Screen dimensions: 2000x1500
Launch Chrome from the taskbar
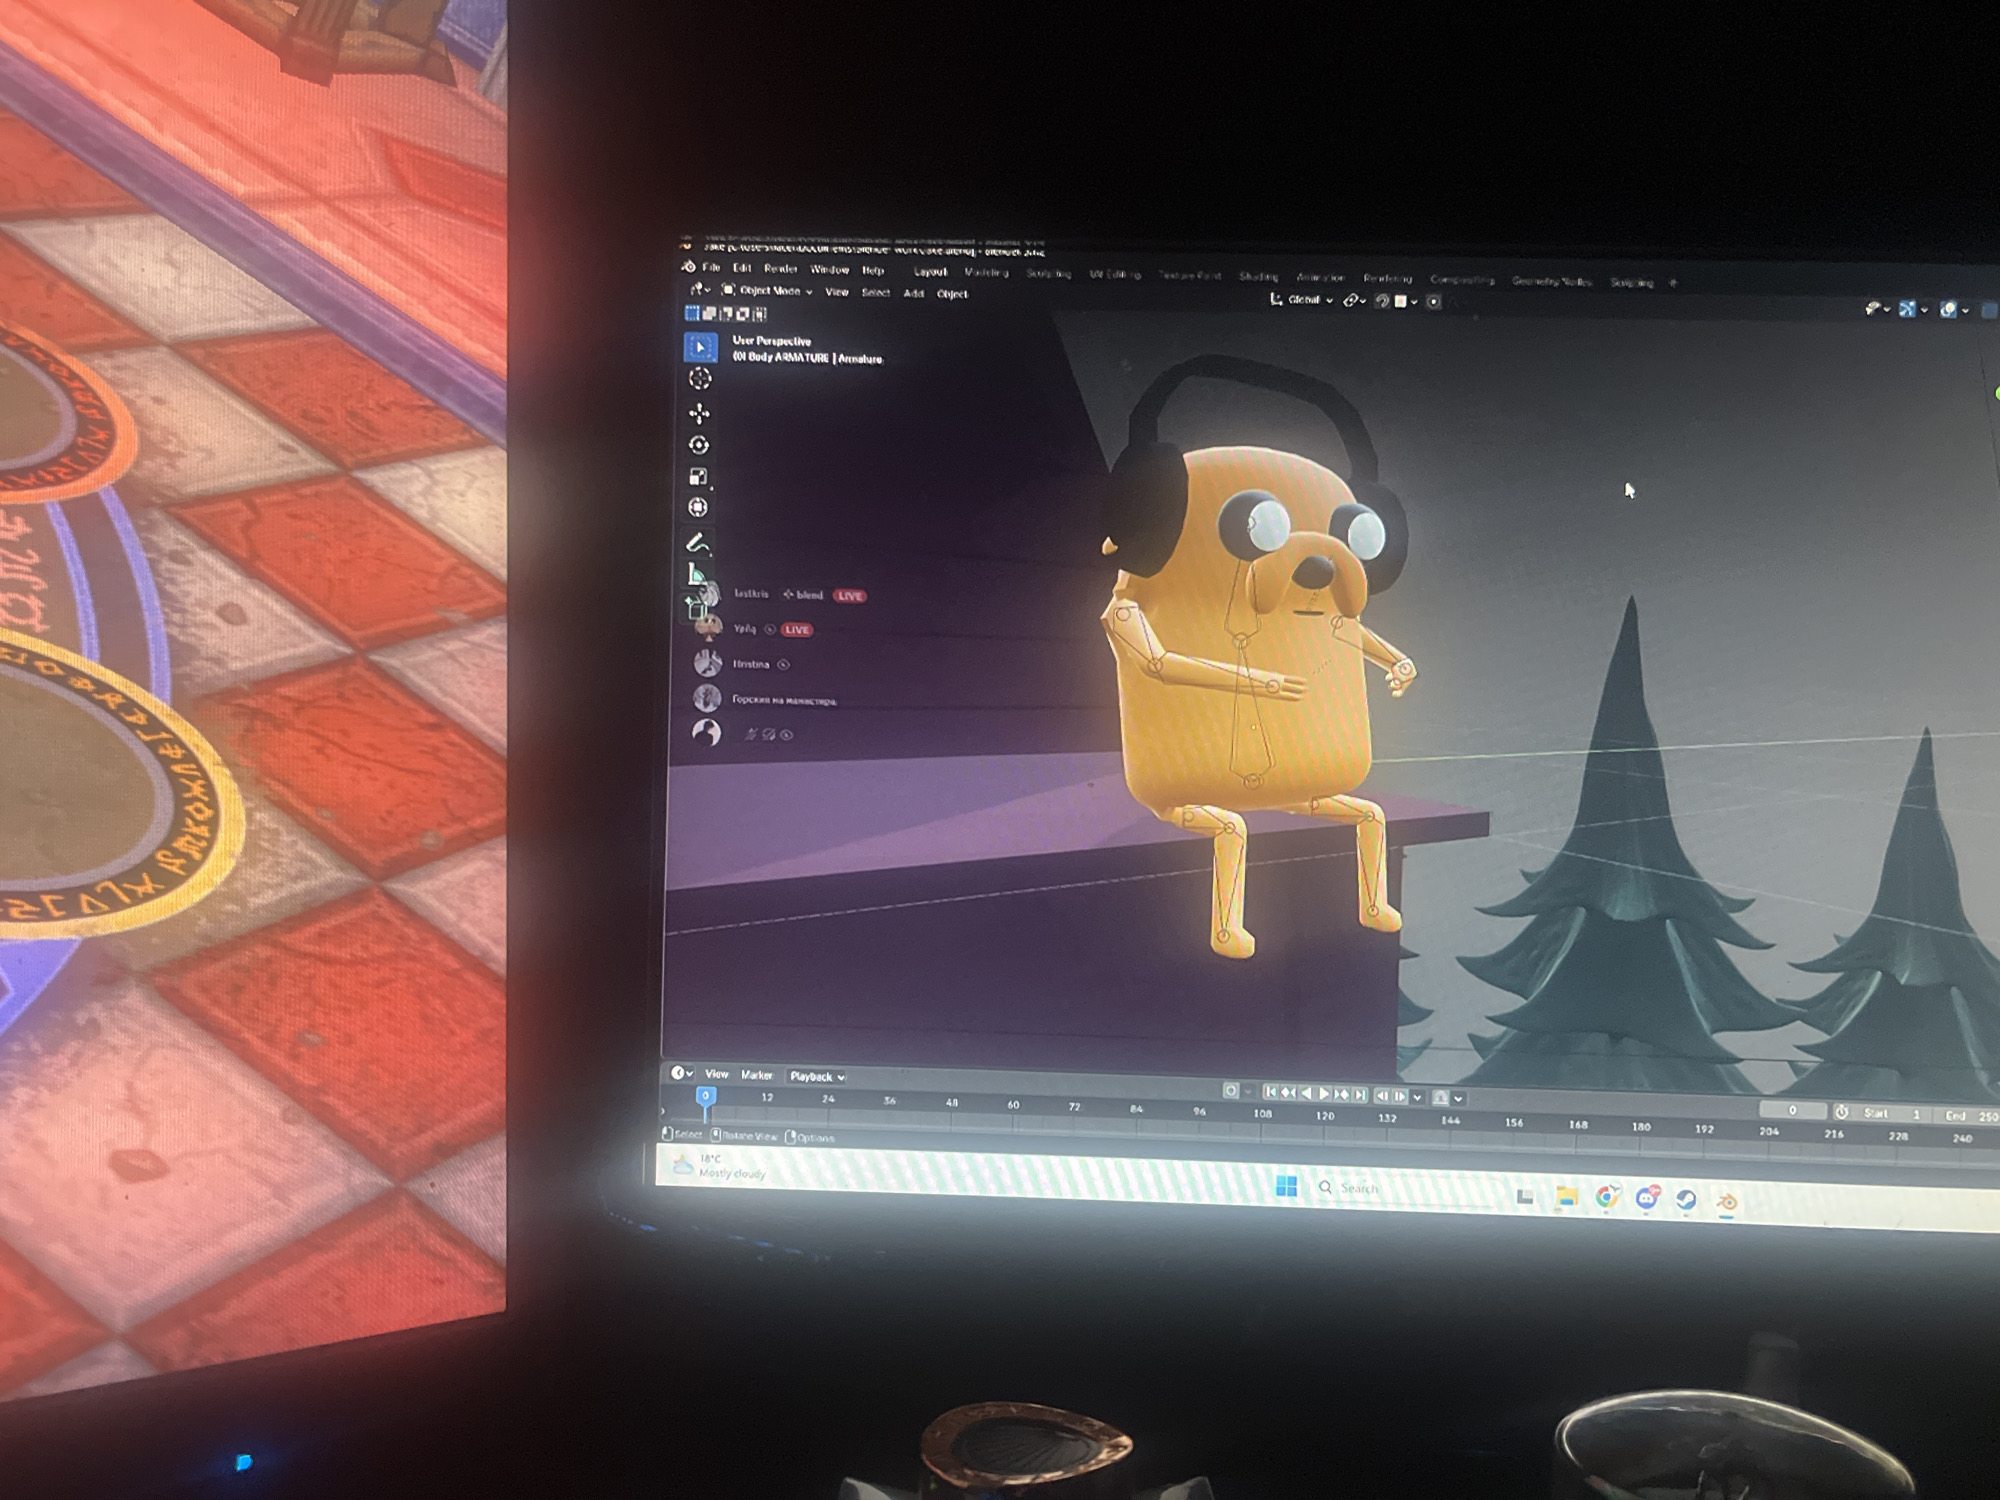pos(1607,1197)
